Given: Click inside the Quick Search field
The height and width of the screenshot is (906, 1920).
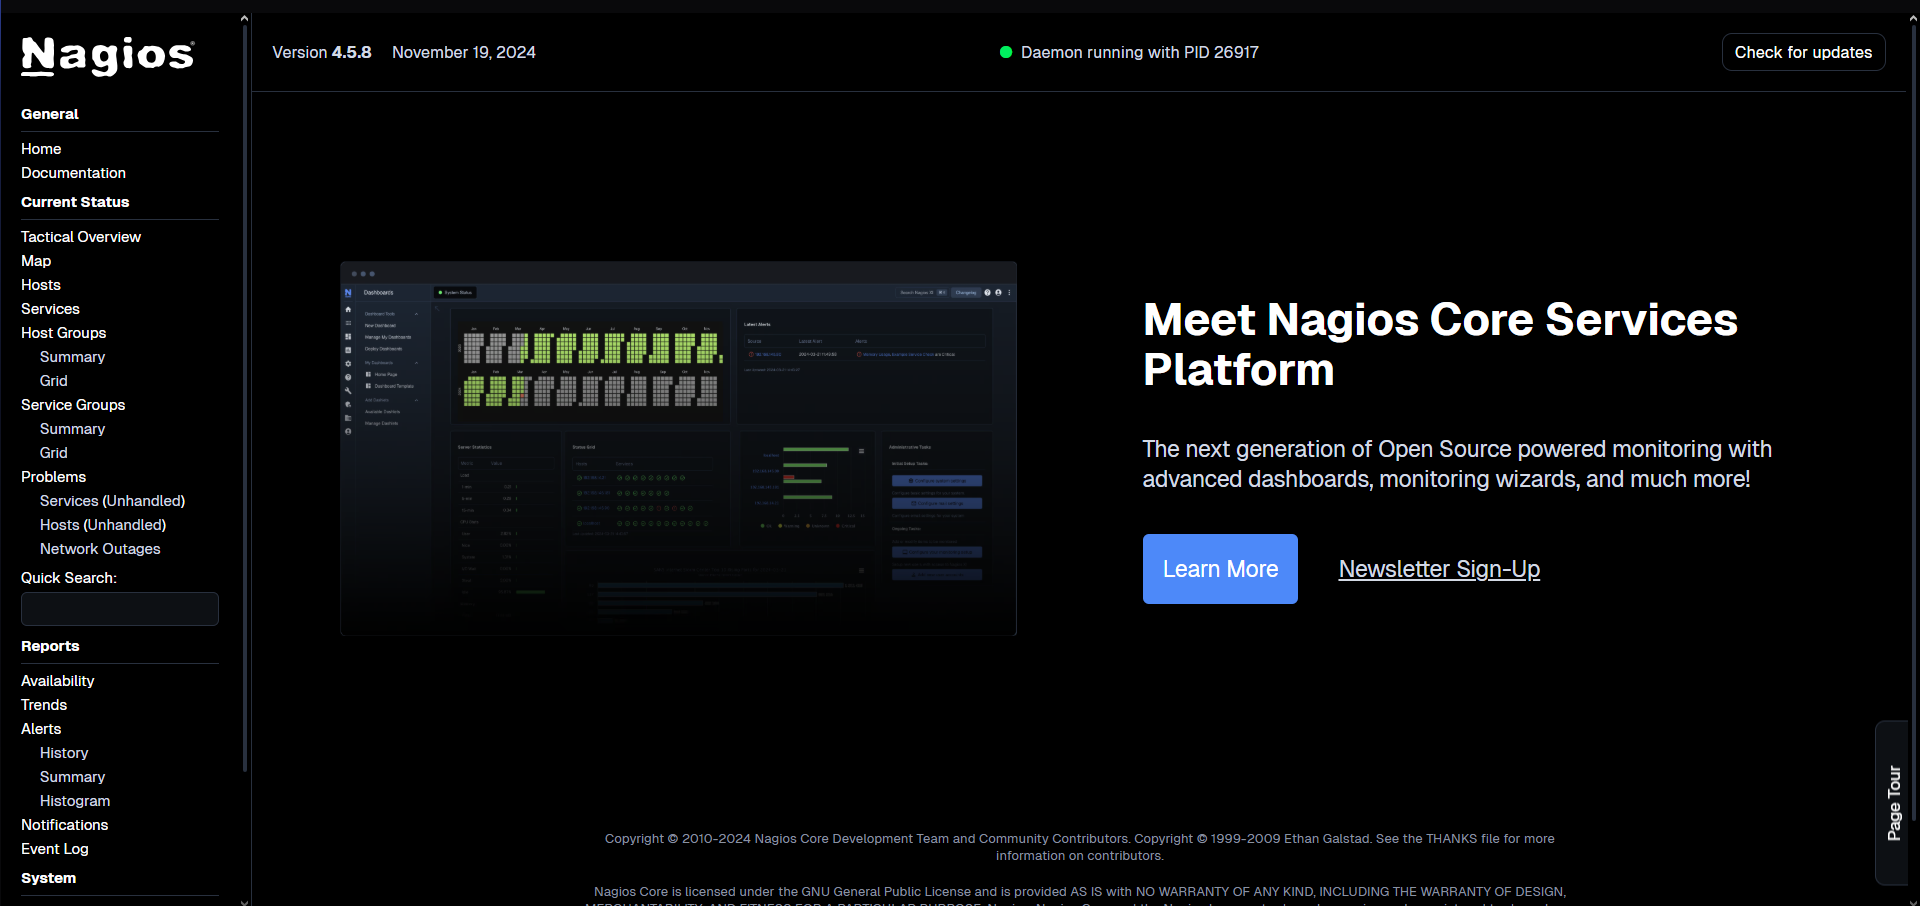Looking at the screenshot, I should 119,608.
